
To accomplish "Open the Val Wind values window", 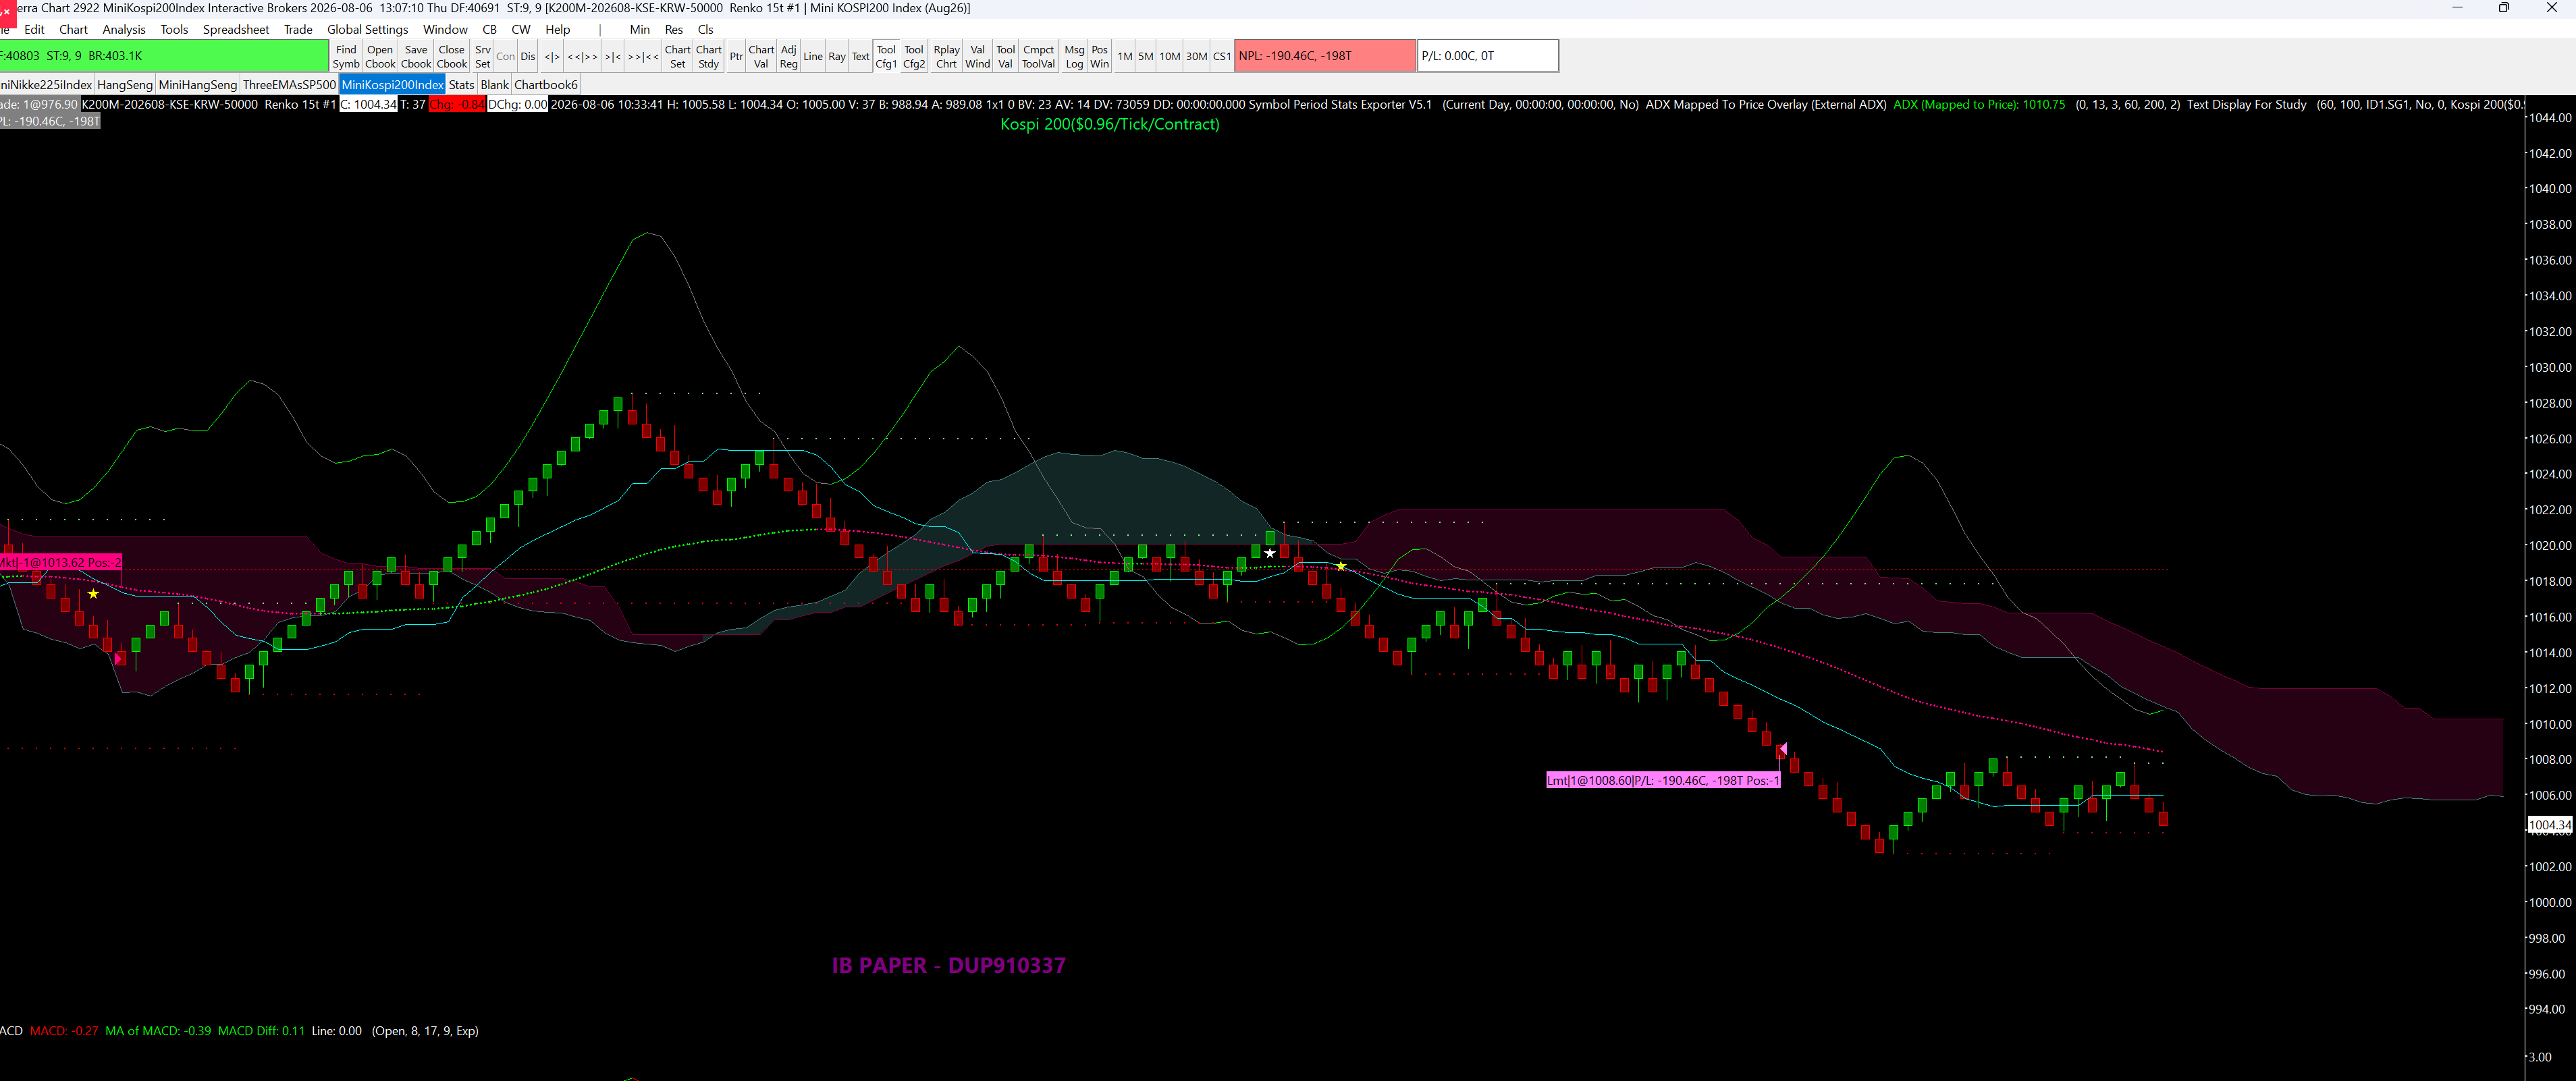I will [978, 56].
